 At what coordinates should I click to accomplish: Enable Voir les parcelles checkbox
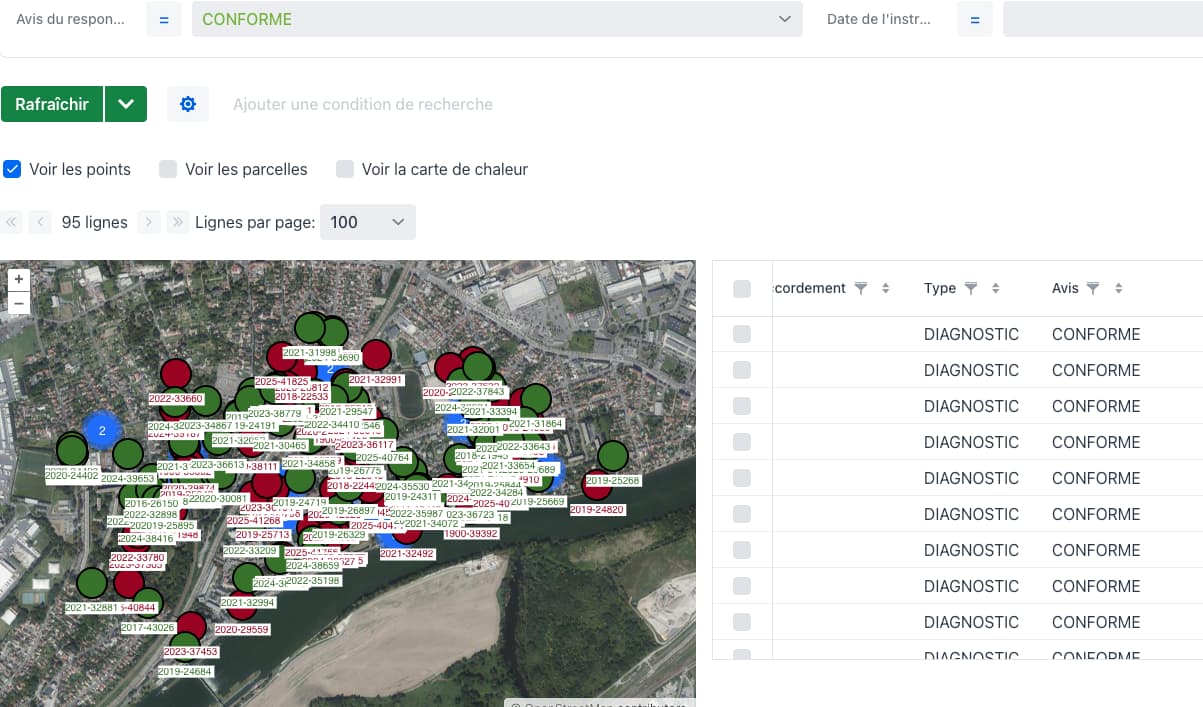point(169,169)
